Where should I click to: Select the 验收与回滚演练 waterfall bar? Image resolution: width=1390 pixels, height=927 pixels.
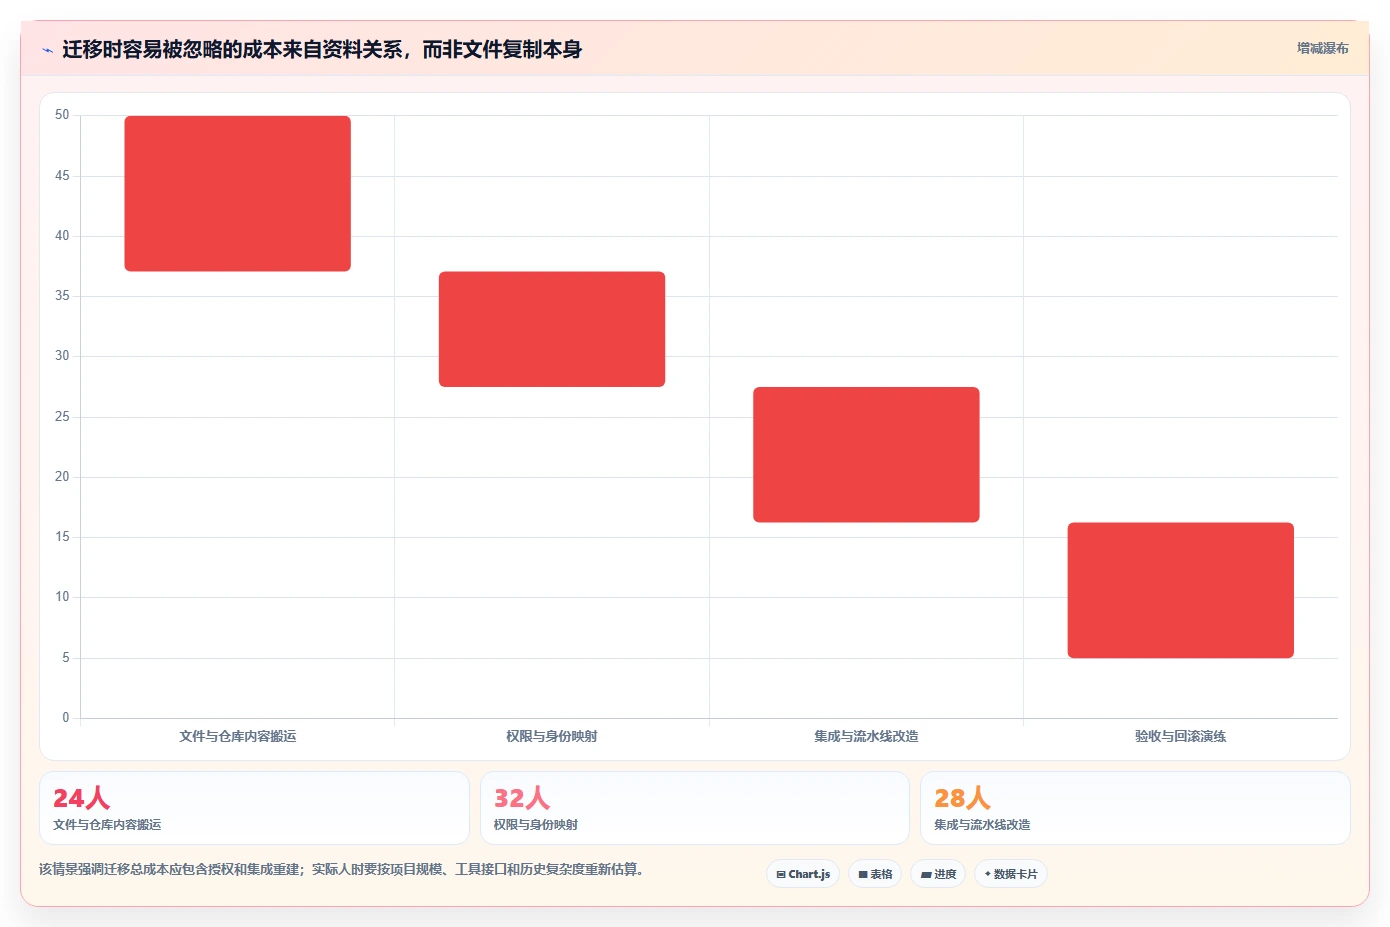pyautogui.click(x=1181, y=590)
